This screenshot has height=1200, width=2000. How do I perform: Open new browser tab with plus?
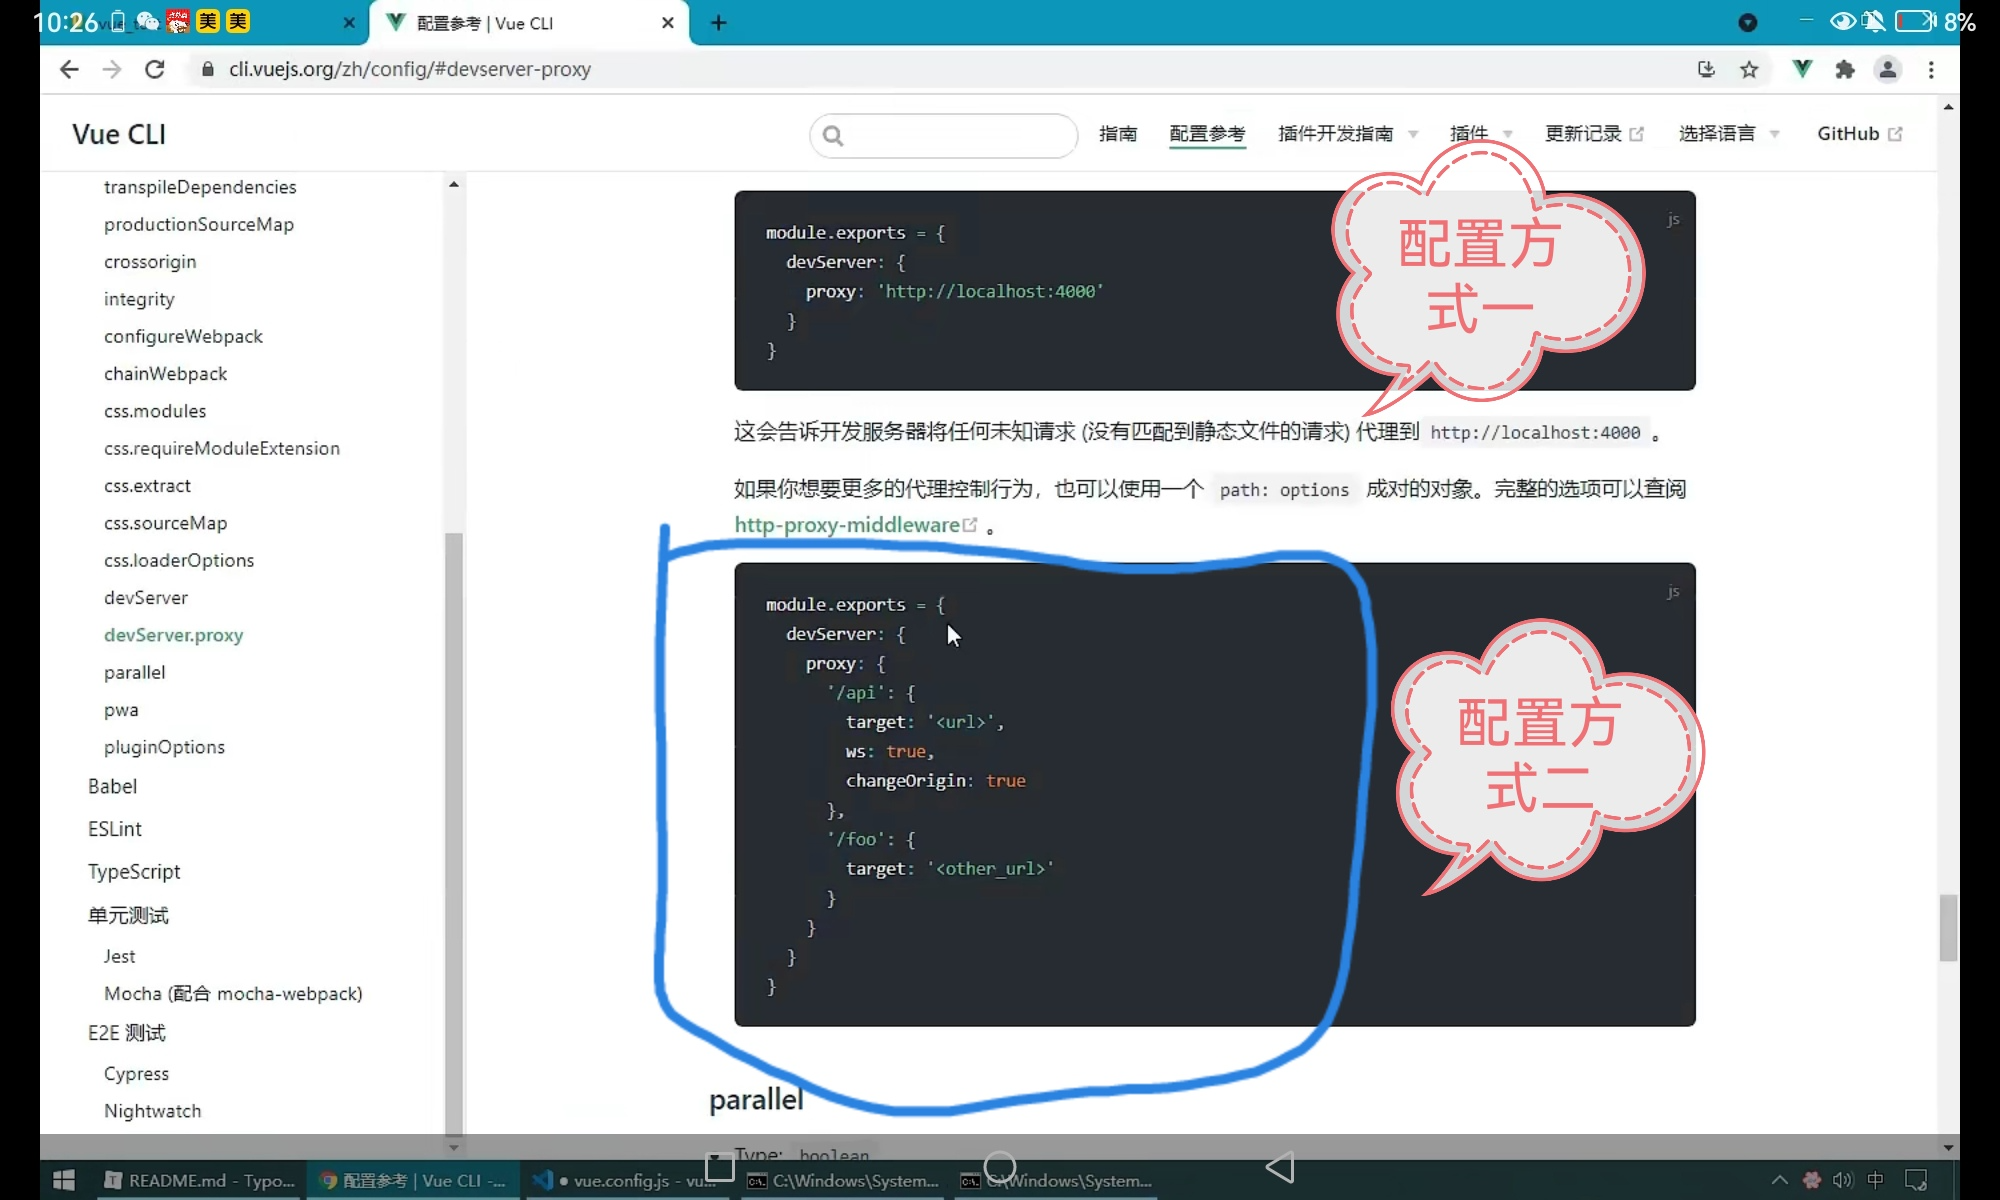pyautogui.click(x=718, y=23)
